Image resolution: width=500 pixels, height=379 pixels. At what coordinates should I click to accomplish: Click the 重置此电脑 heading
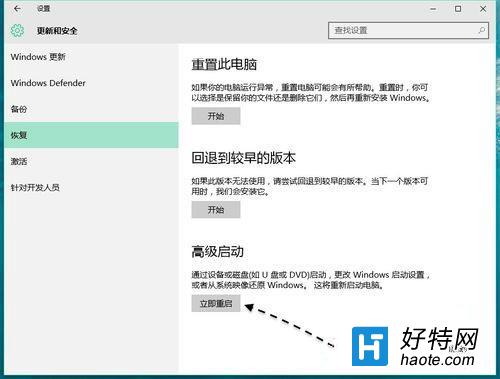224,64
